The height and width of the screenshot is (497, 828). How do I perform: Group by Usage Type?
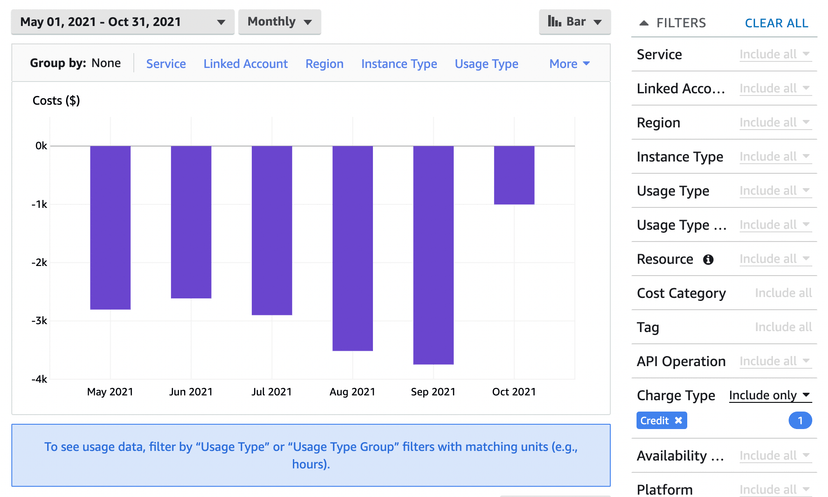[486, 64]
